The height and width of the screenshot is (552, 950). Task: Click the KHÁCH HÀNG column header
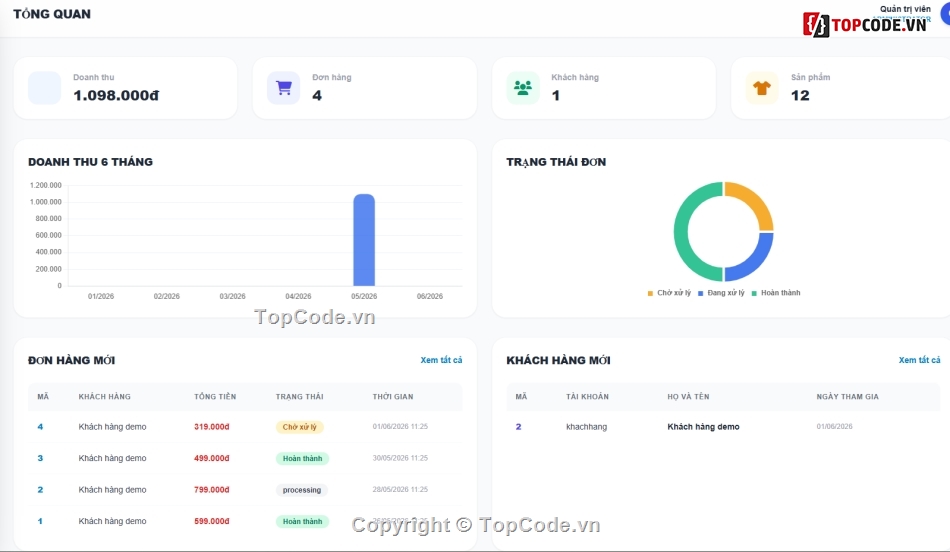click(104, 396)
